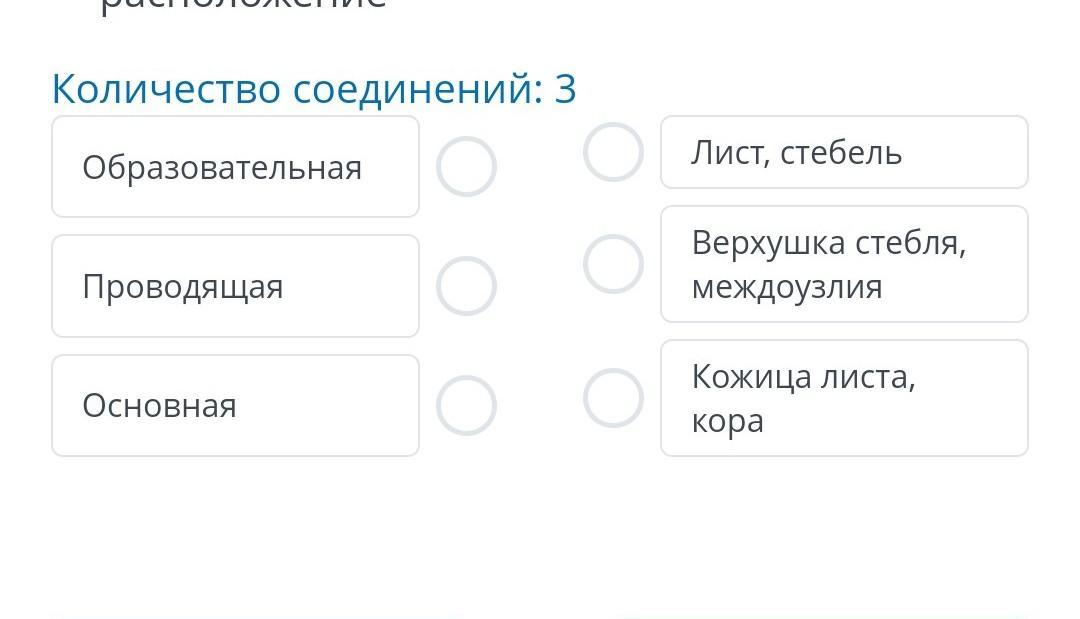Click the word междоузлия
This screenshot has height=619, width=1080.
point(787,288)
